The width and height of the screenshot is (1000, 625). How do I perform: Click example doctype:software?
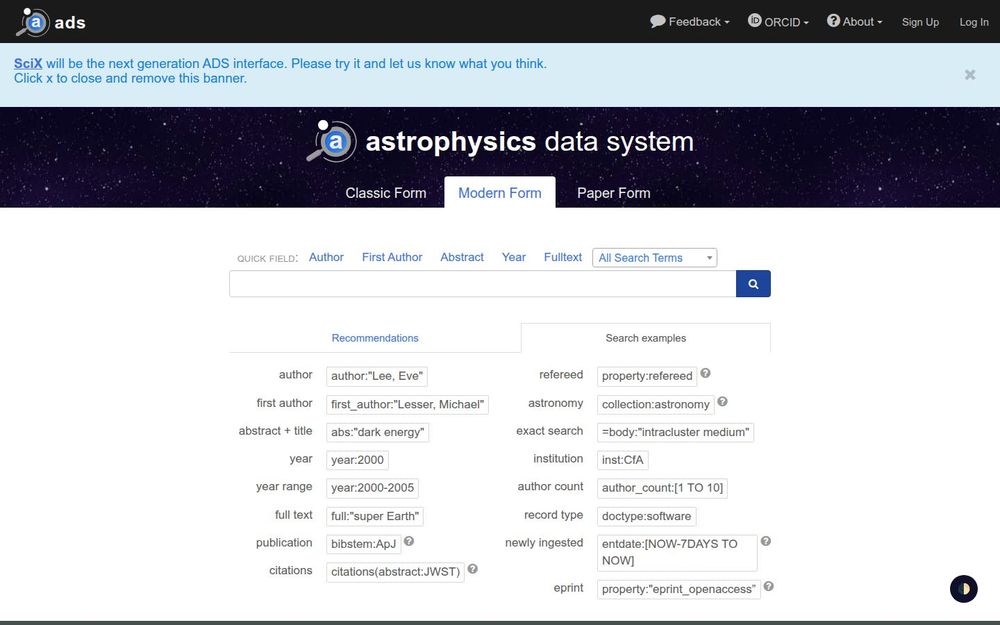tap(647, 516)
